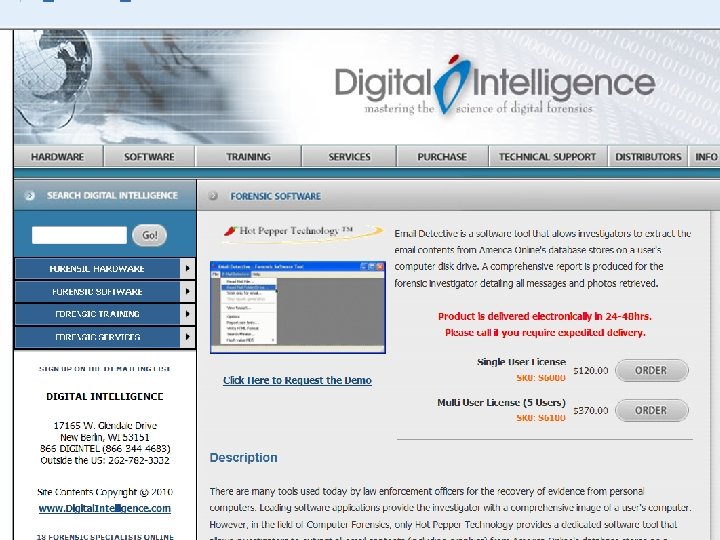Click the $370.00 price
This screenshot has height=540, width=720.
pyautogui.click(x=591, y=411)
